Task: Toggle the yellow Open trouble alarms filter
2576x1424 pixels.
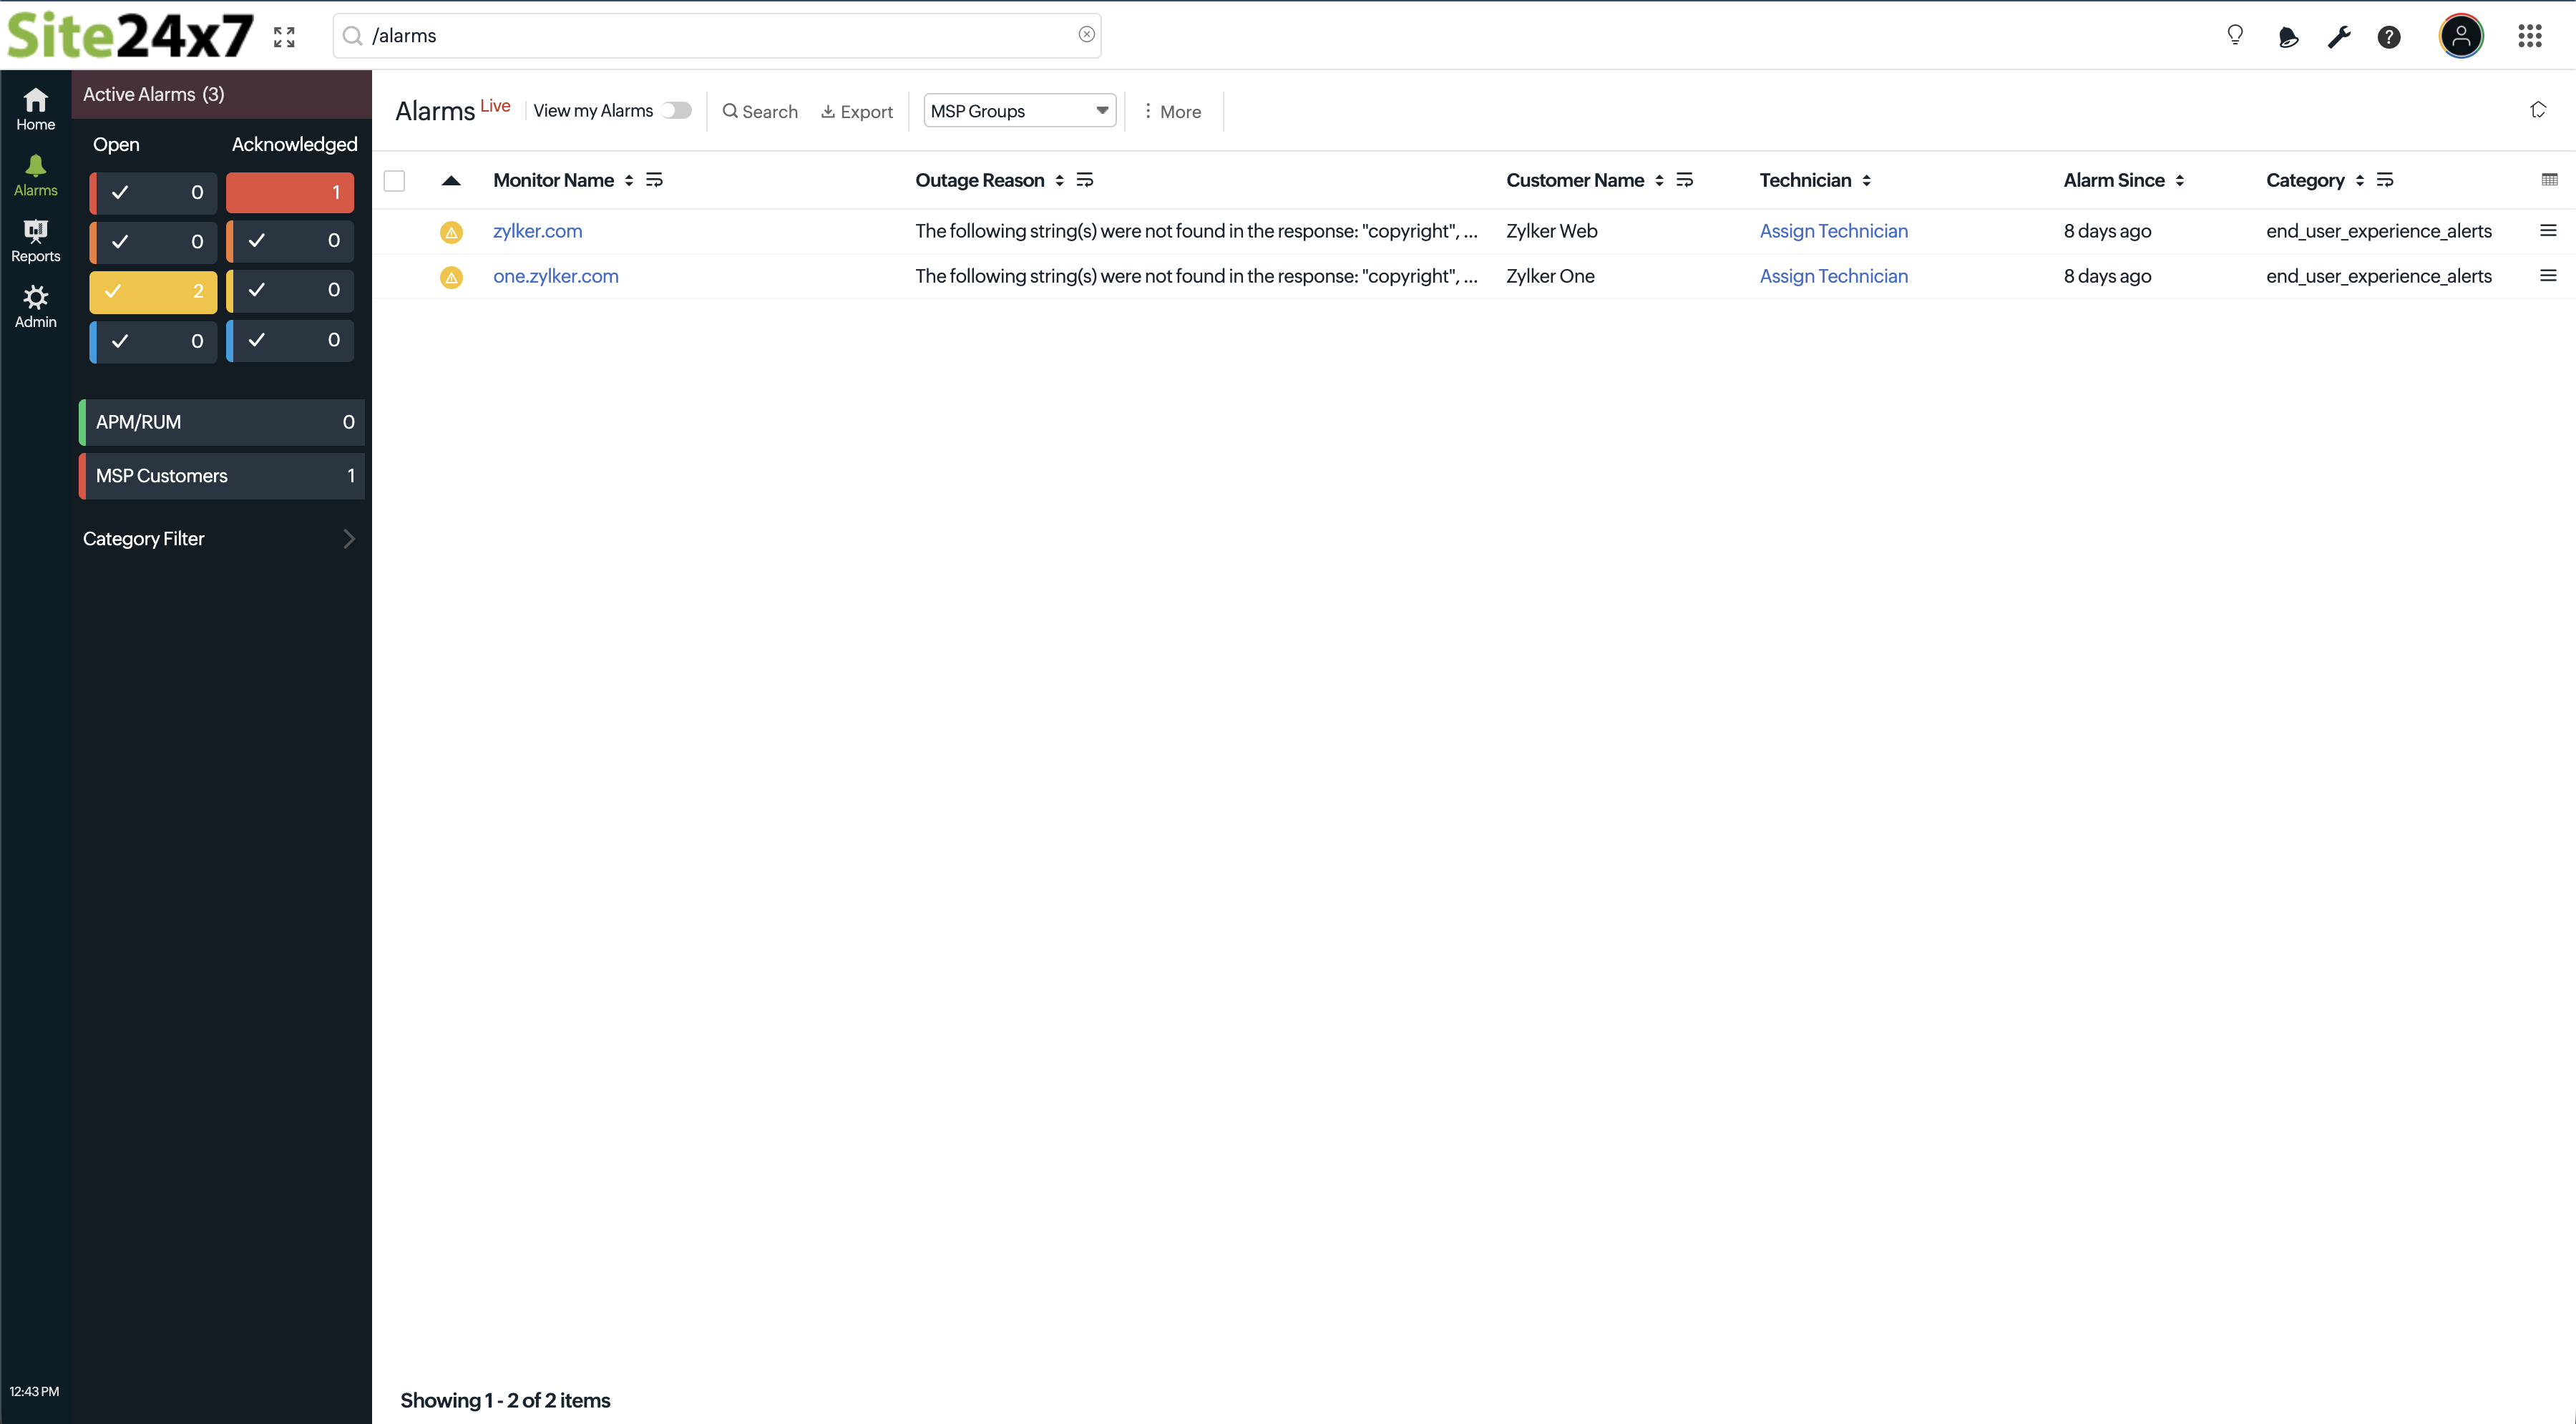Action: 153,292
